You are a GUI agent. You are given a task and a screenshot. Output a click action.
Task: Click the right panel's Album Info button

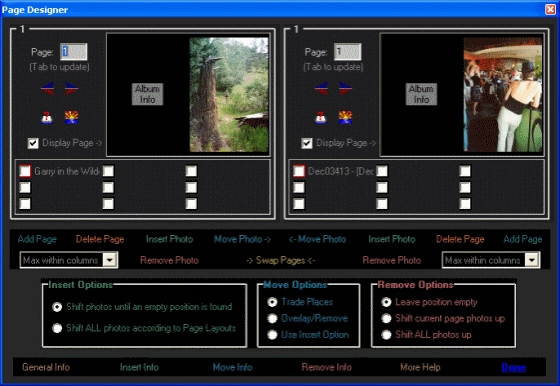point(421,94)
